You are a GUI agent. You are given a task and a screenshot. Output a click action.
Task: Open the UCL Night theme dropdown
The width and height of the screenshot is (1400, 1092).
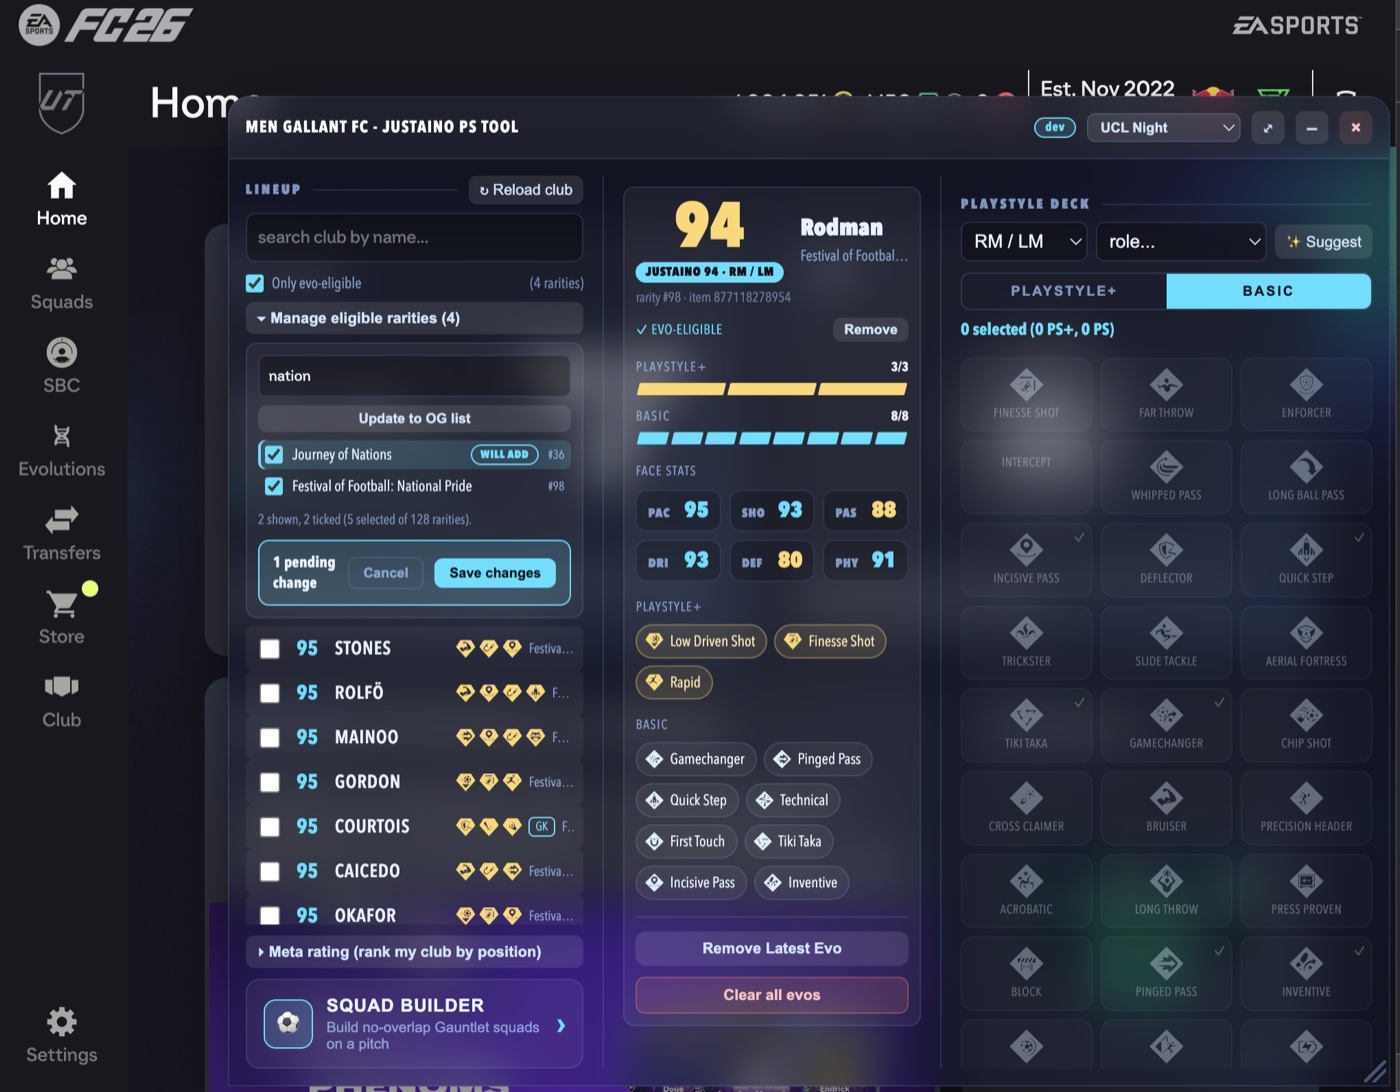coord(1164,127)
